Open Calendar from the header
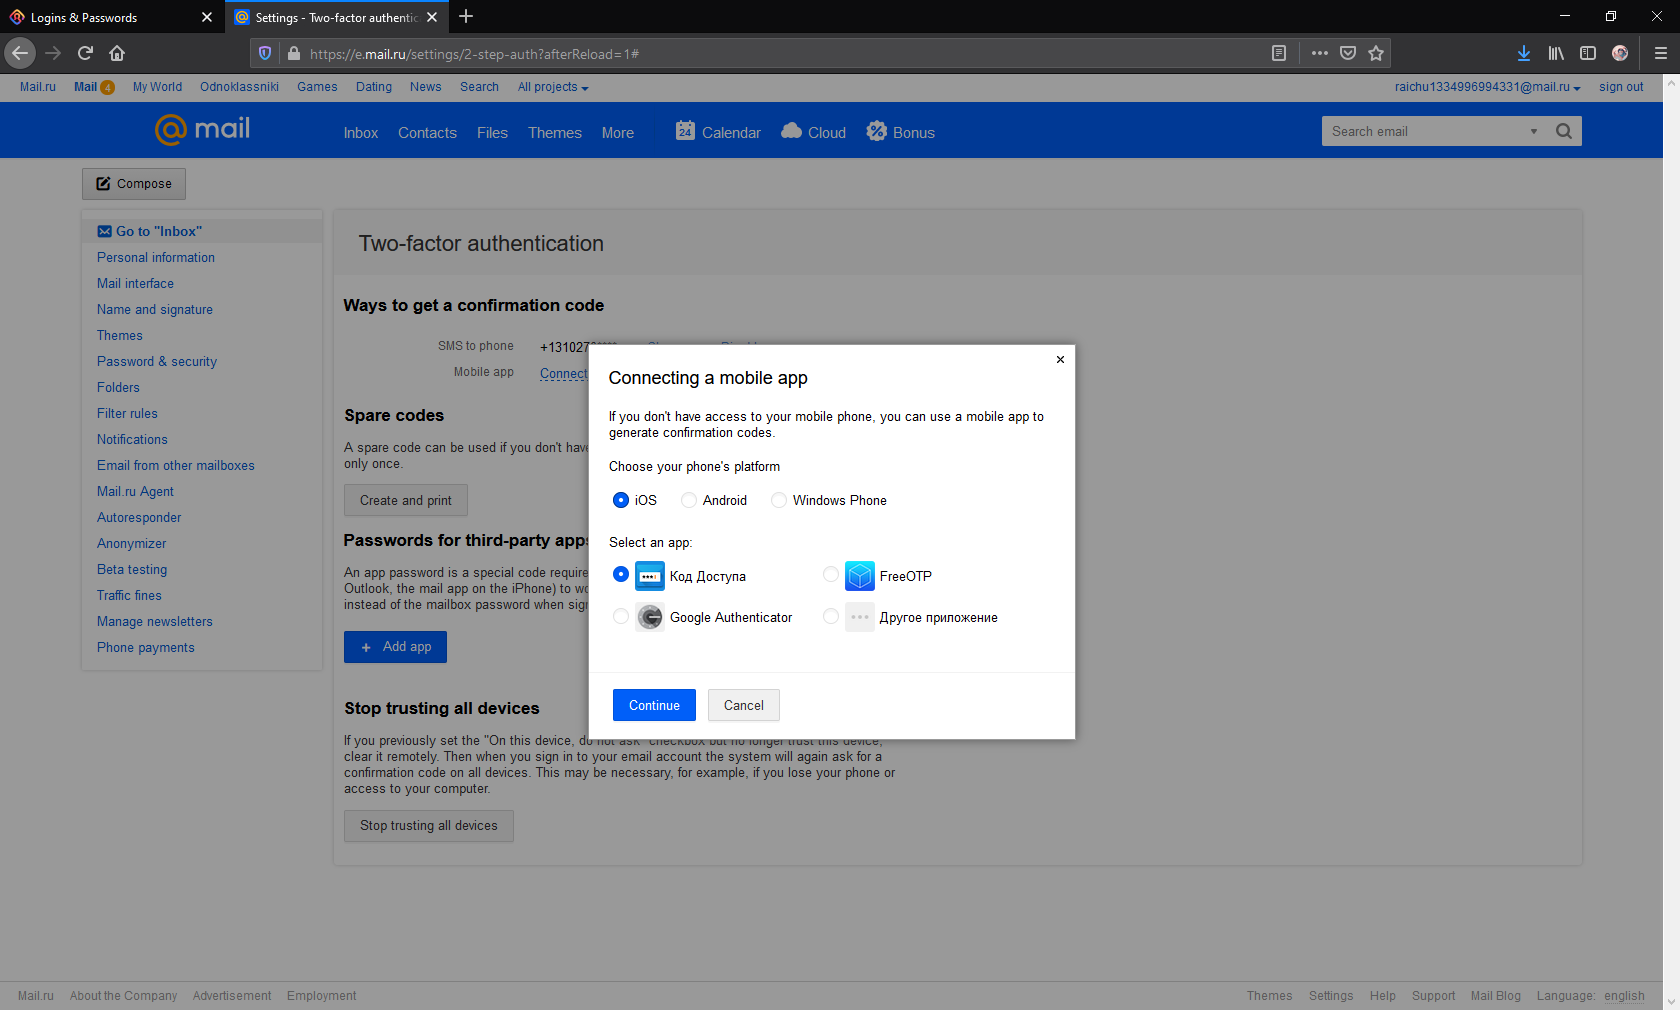This screenshot has width=1680, height=1010. (718, 131)
